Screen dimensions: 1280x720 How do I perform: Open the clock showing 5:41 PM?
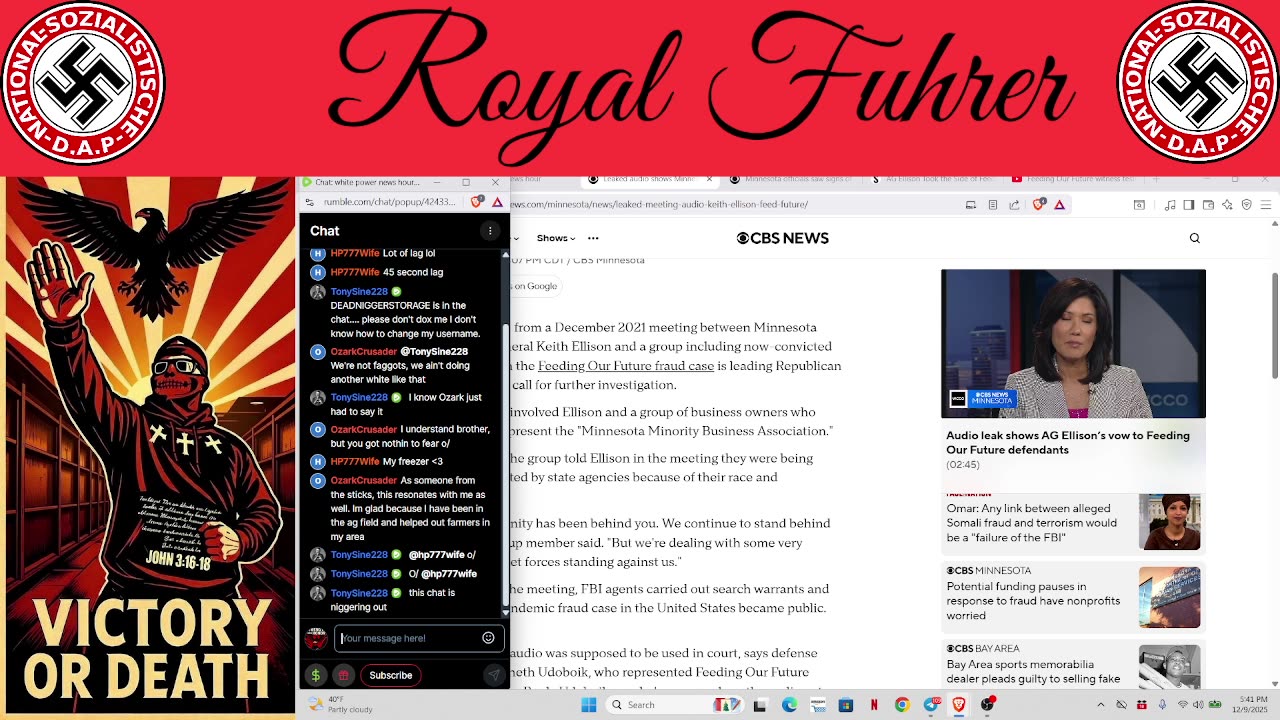coord(1251,705)
